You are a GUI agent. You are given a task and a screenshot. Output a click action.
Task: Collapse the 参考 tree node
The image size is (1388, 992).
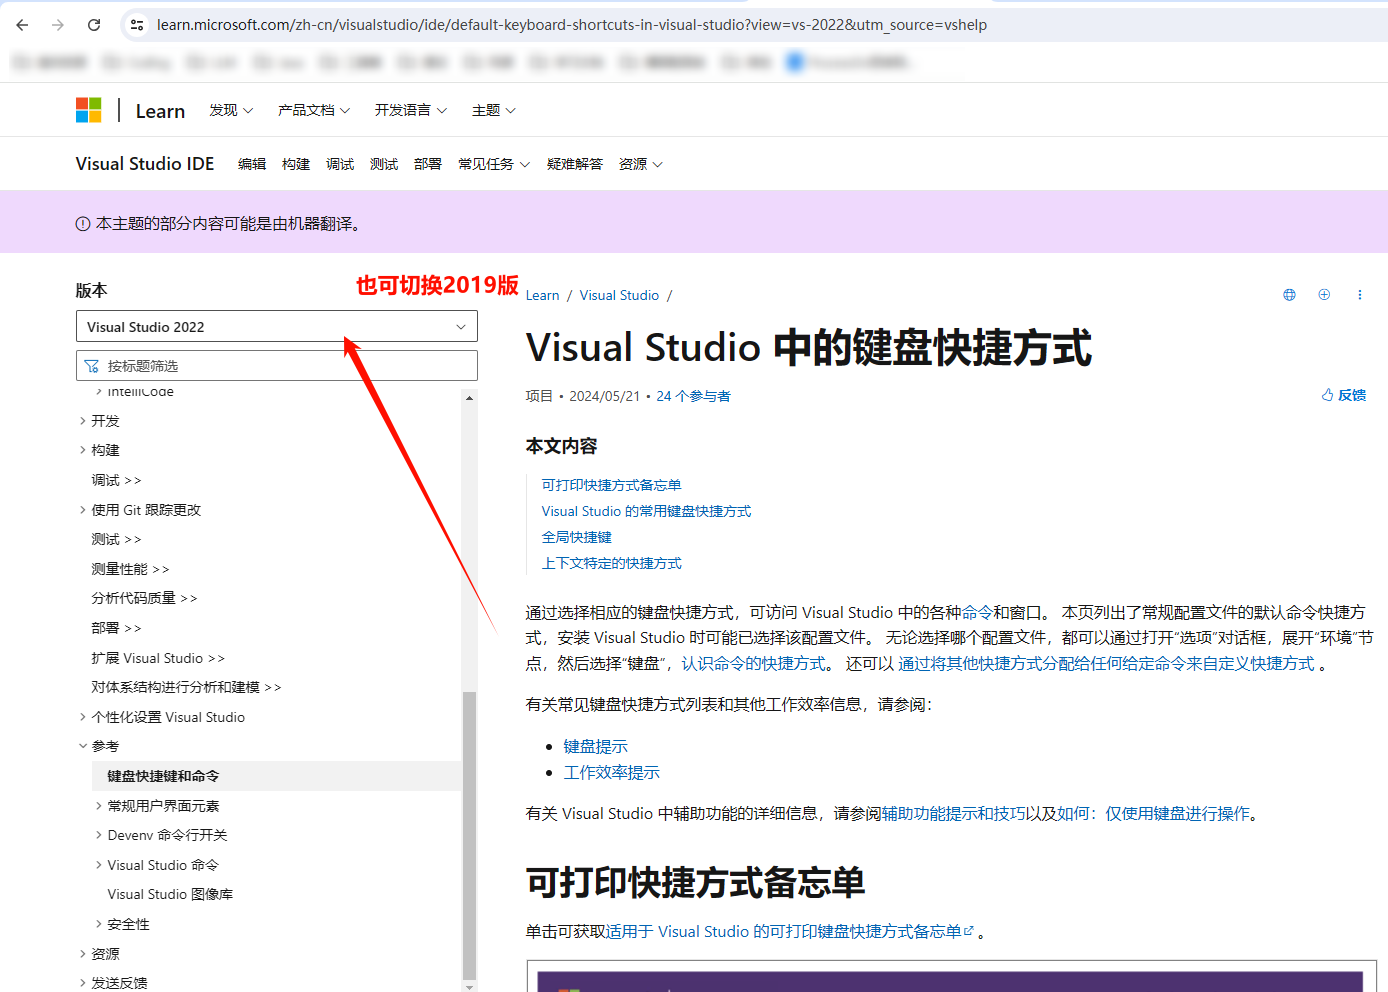point(83,746)
